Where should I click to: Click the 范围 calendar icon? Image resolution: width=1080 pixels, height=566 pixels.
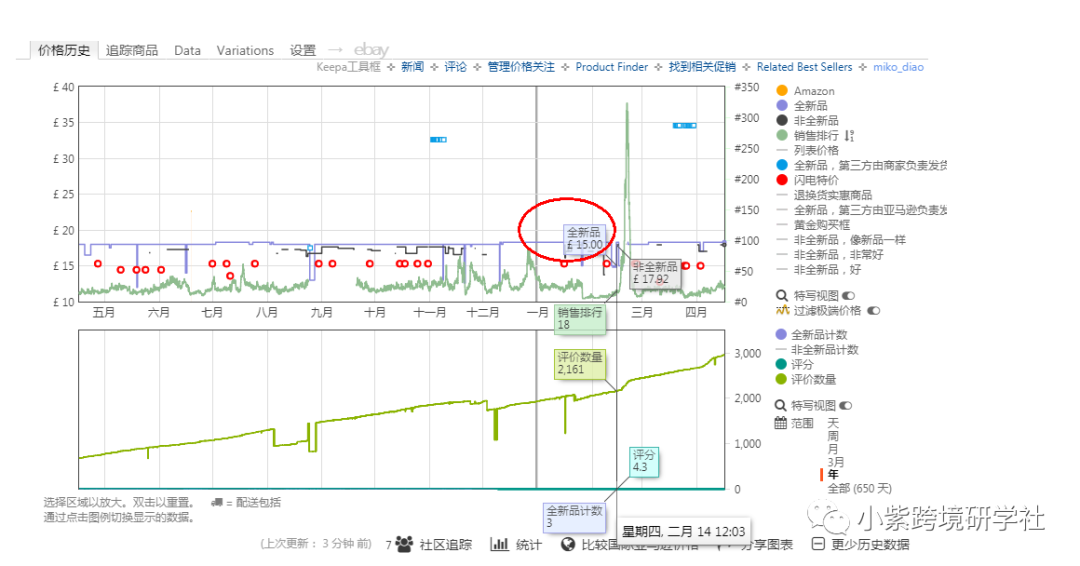coord(781,423)
